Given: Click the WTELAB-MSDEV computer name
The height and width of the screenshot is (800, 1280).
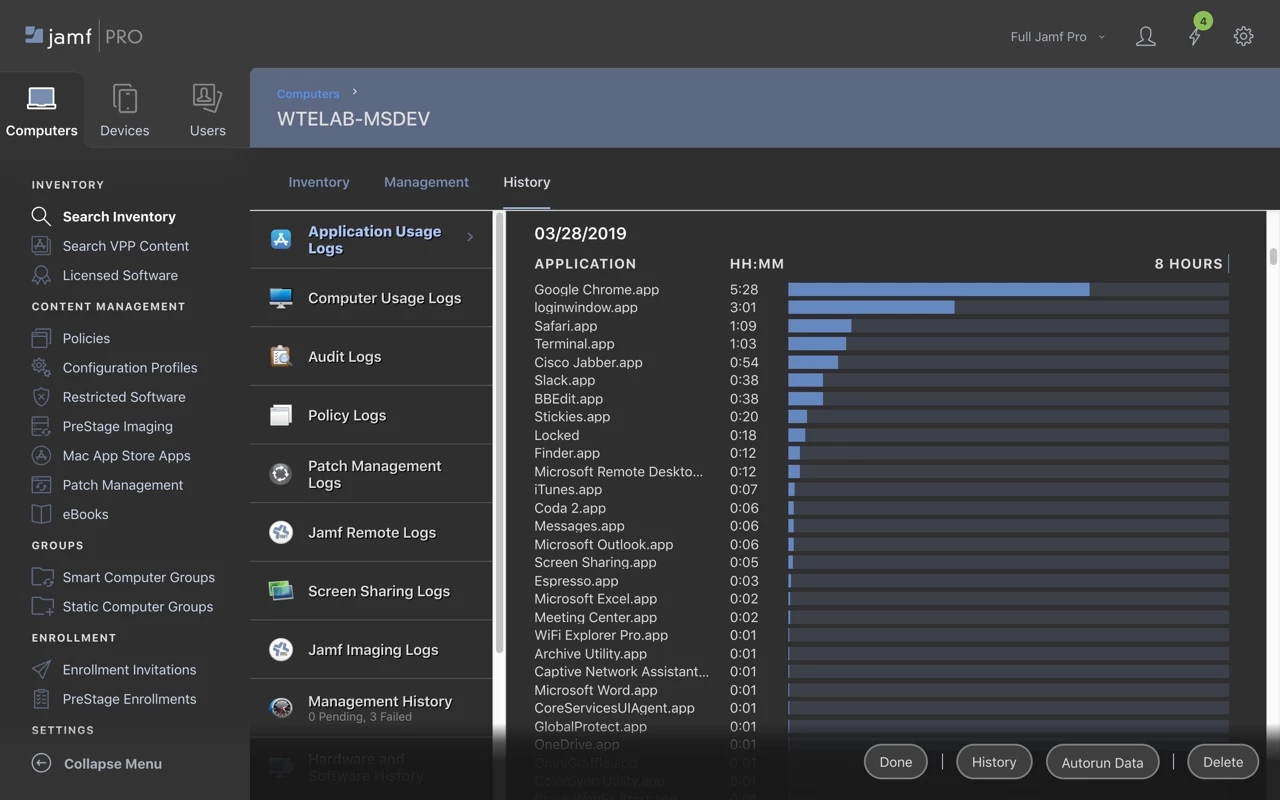Looking at the screenshot, I should pos(353,119).
